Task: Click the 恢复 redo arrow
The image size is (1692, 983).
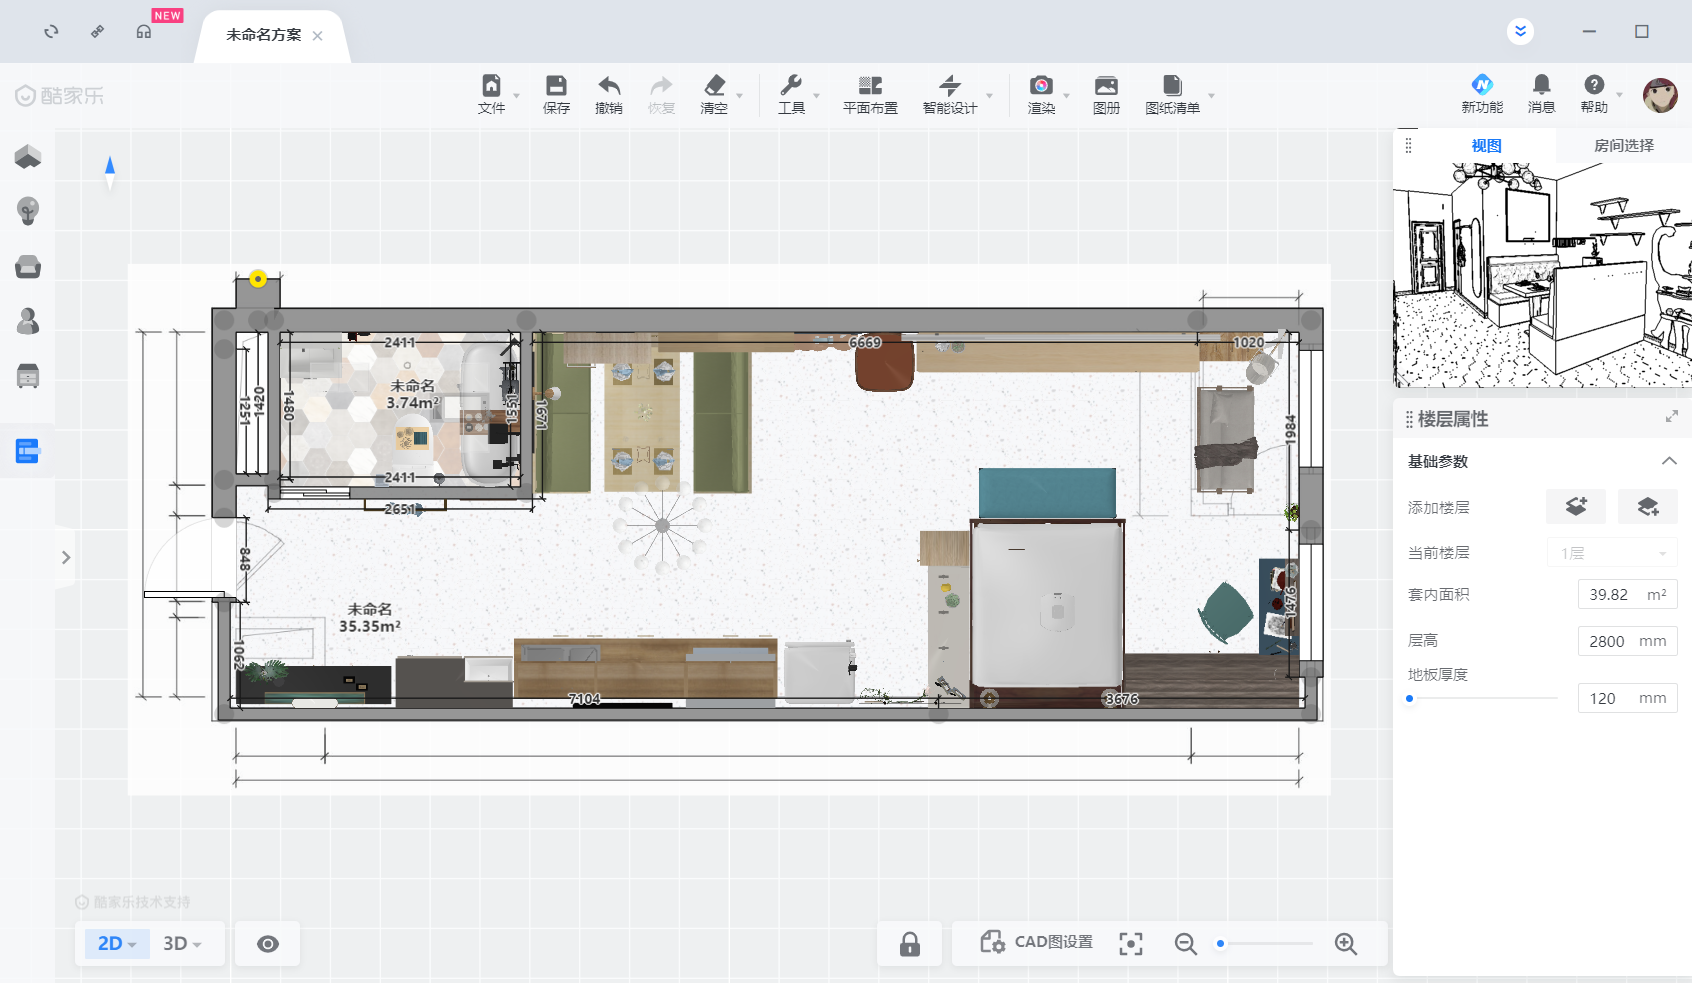Action: 661,86
